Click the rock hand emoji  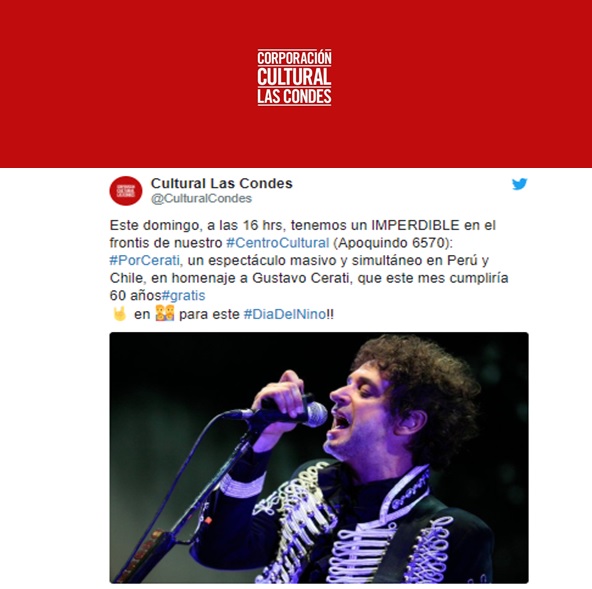120,314
